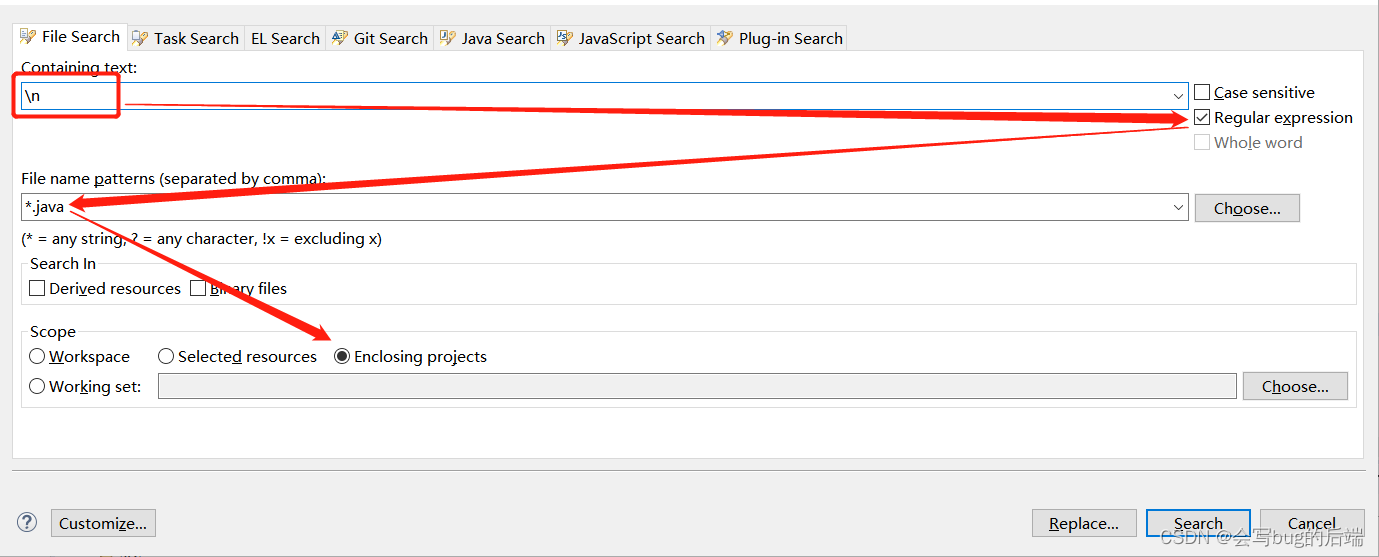
Task: Select the Working set radio button
Action: click(x=37, y=386)
